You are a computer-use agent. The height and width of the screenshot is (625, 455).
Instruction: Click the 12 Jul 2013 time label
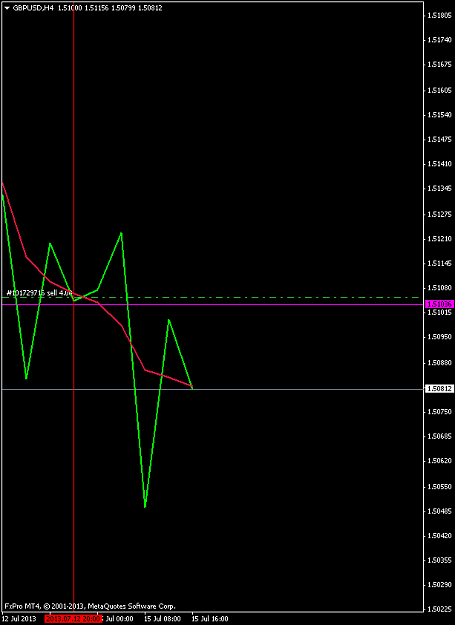pyautogui.click(x=19, y=619)
